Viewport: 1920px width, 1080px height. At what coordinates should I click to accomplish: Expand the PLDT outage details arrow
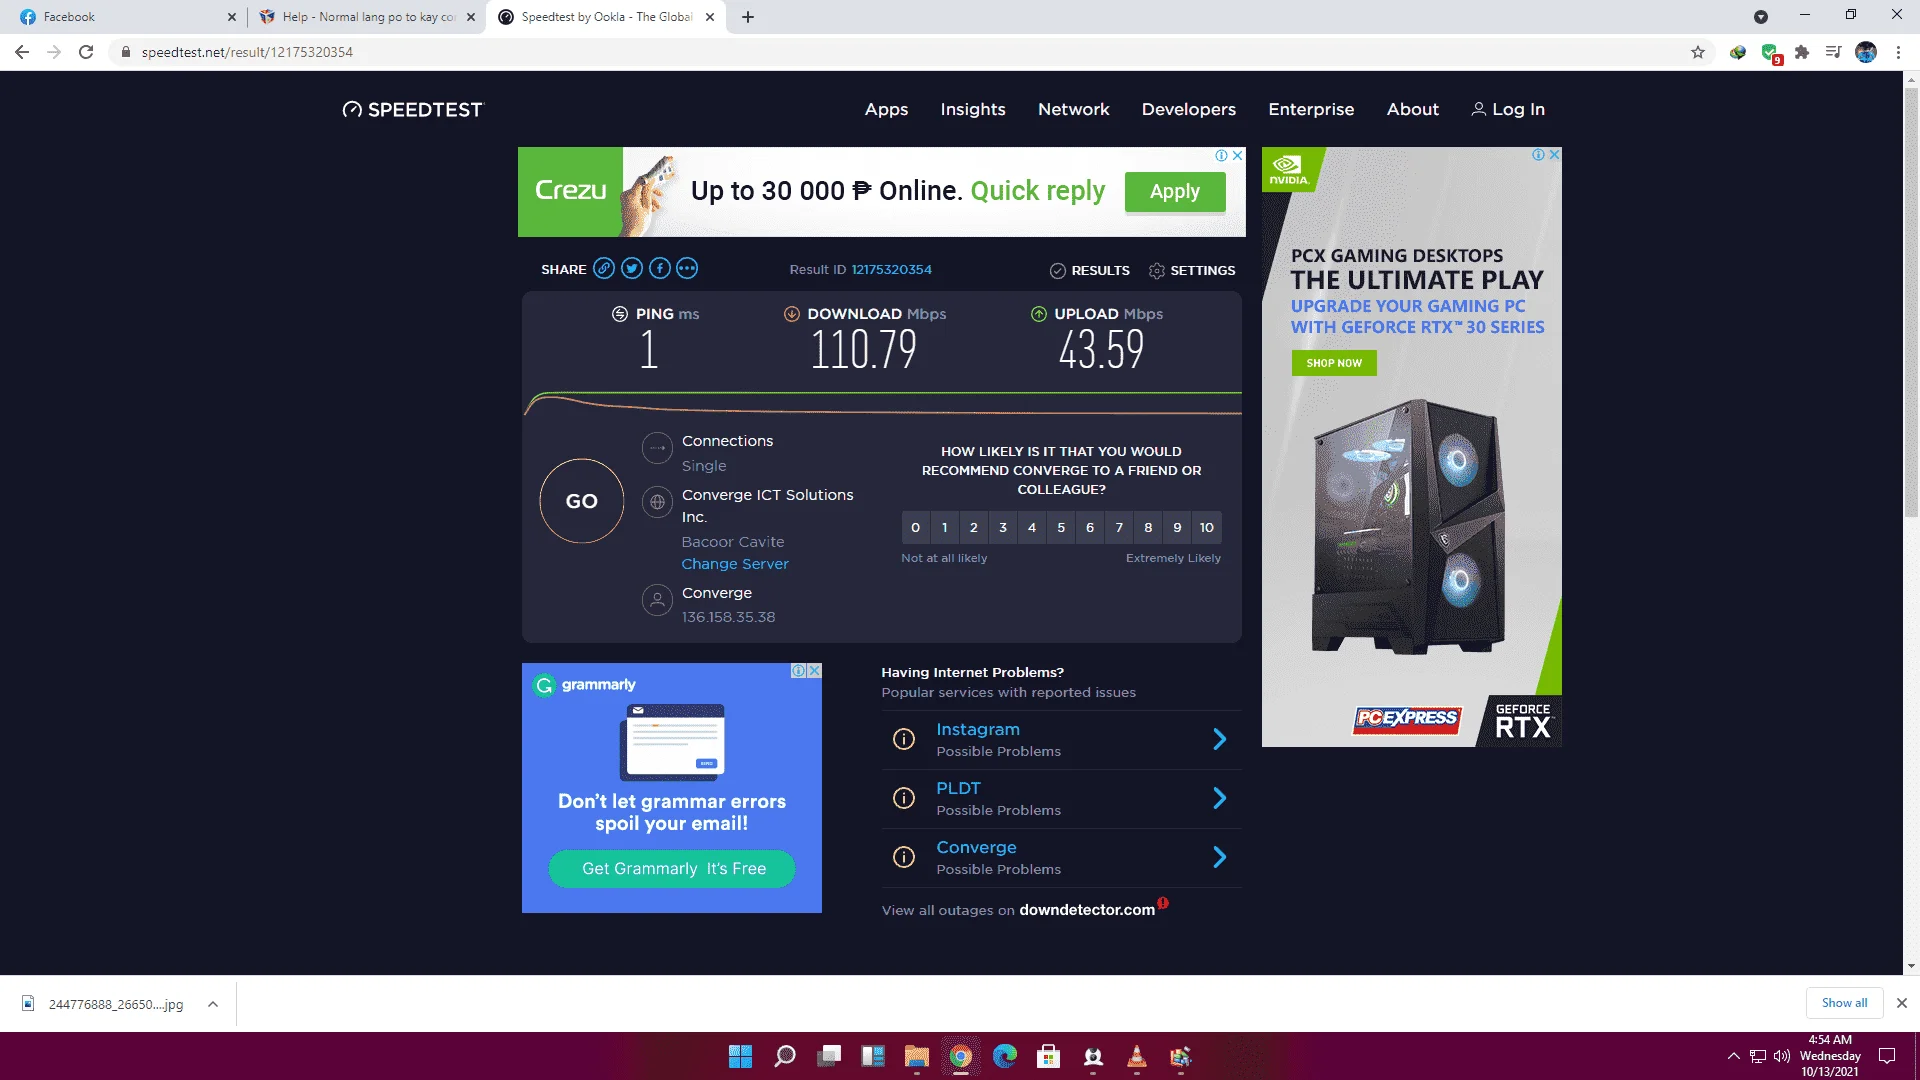pyautogui.click(x=1220, y=798)
